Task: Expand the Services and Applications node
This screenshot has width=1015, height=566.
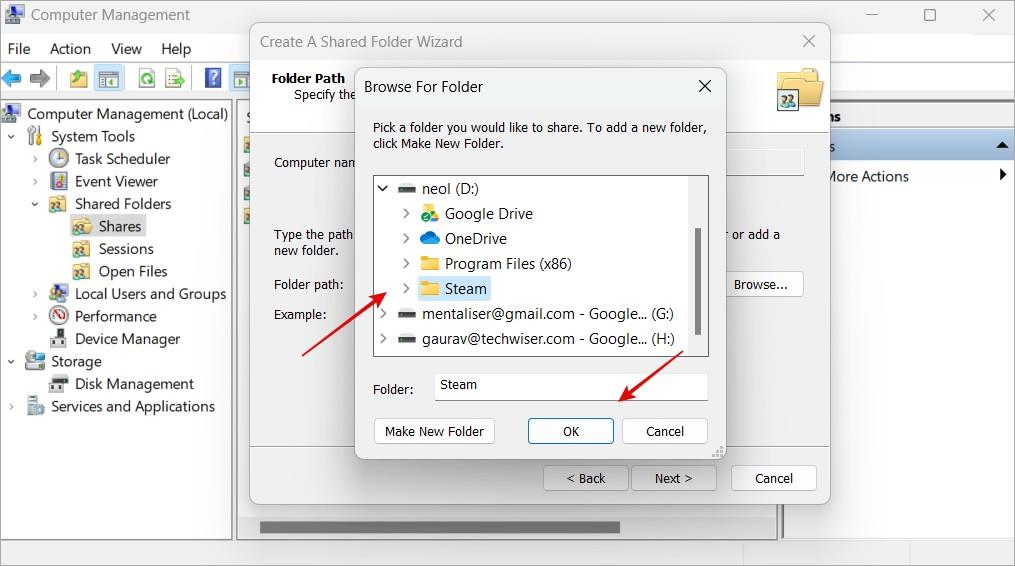Action: [11, 407]
